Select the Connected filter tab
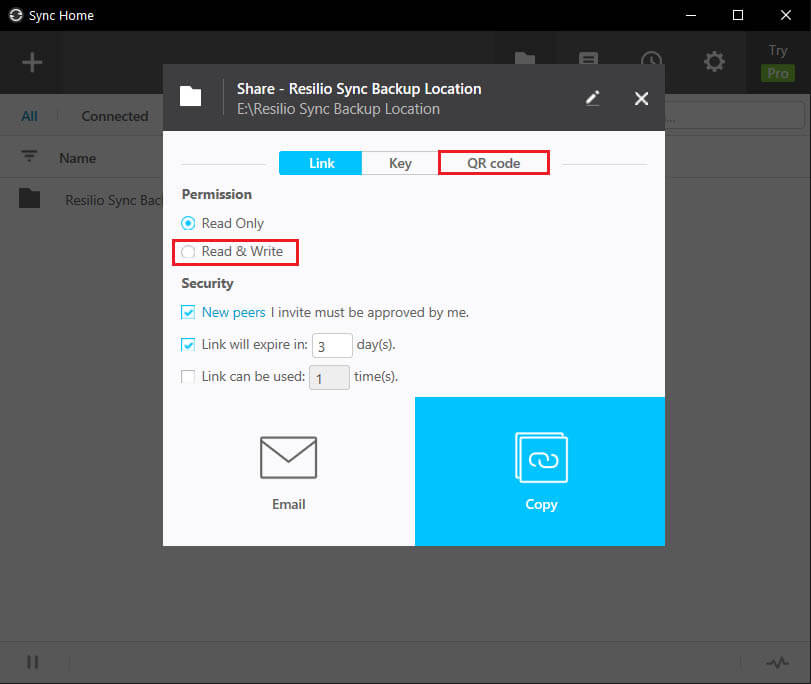 [x=115, y=116]
